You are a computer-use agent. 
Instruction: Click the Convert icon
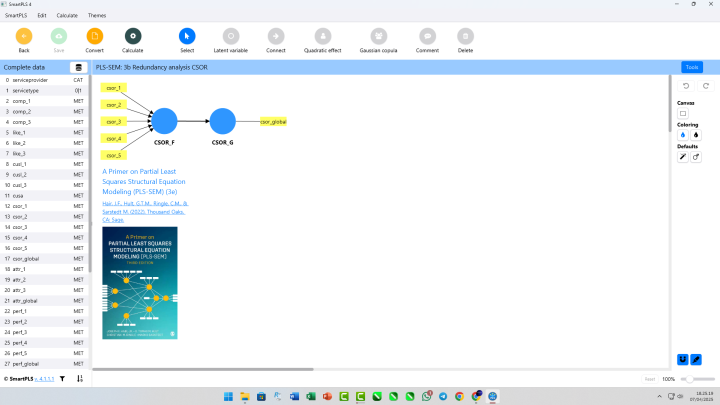click(x=95, y=36)
